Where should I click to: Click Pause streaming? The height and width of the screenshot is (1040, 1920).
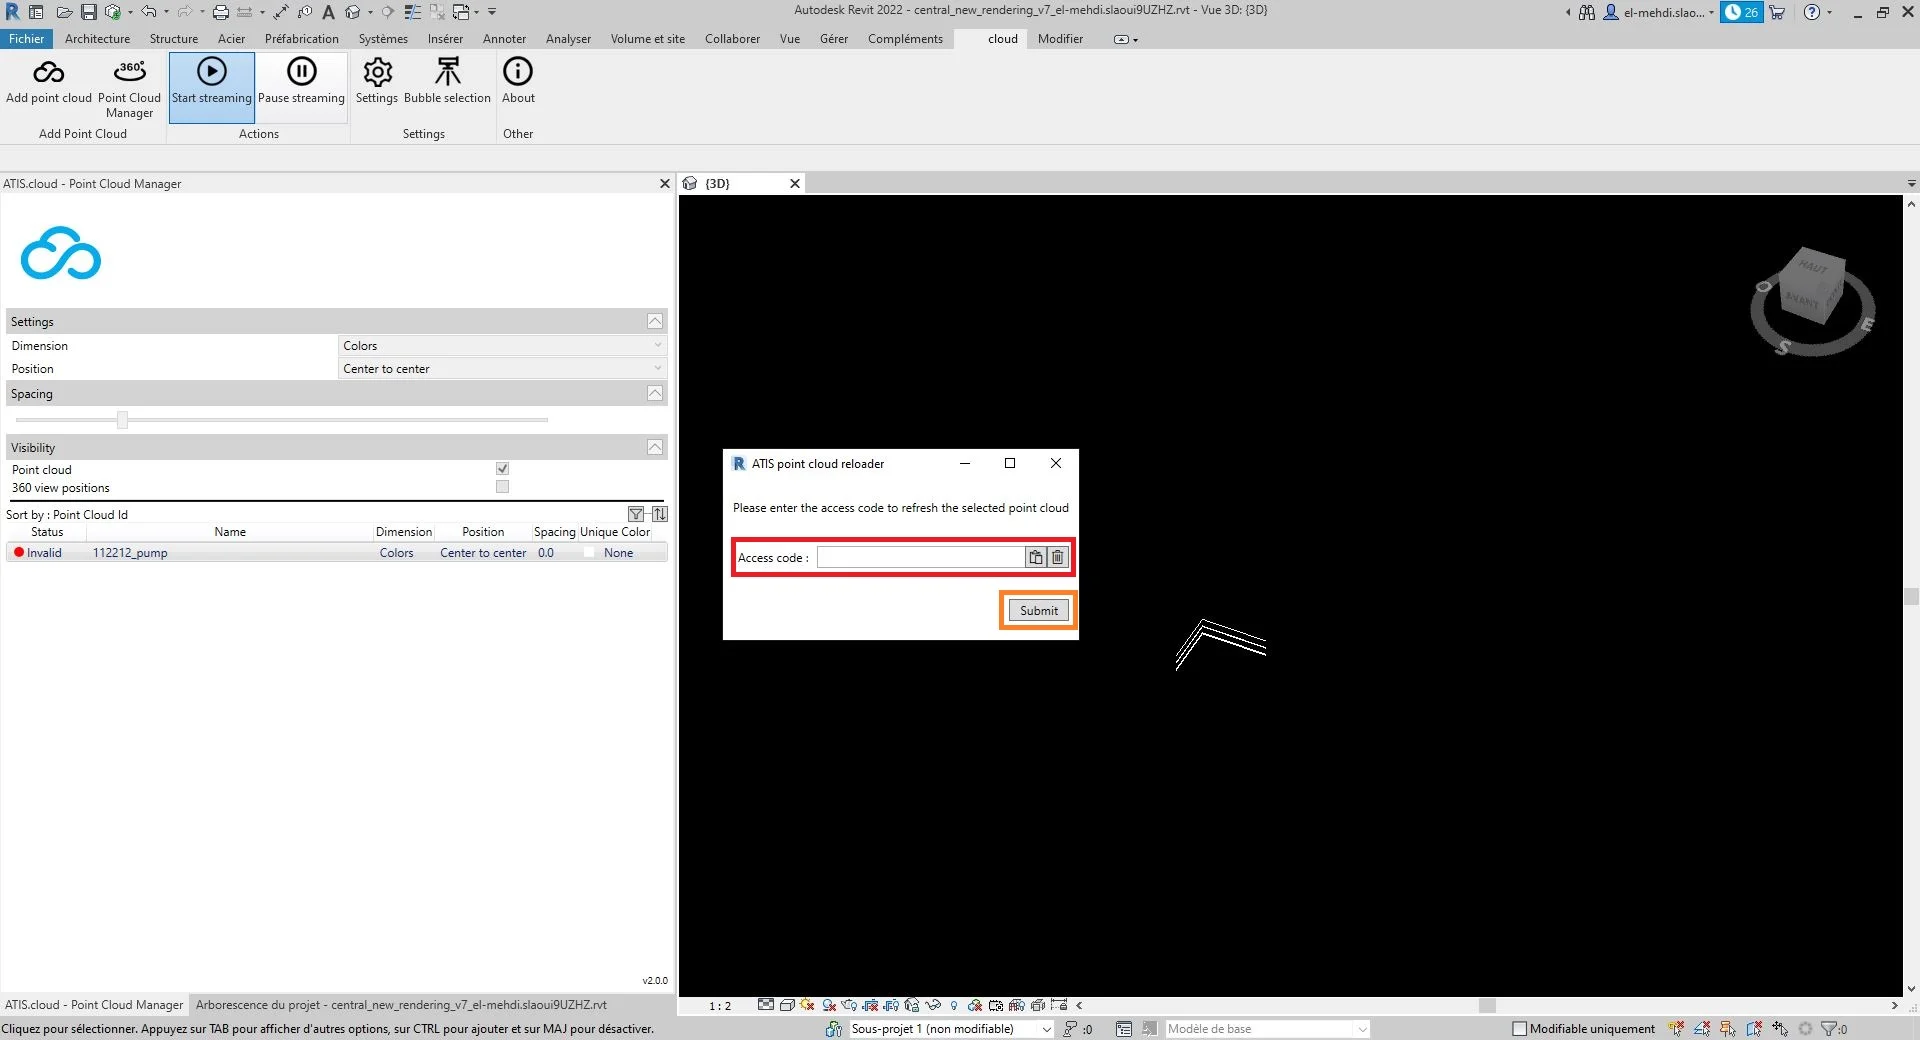pos(301,85)
